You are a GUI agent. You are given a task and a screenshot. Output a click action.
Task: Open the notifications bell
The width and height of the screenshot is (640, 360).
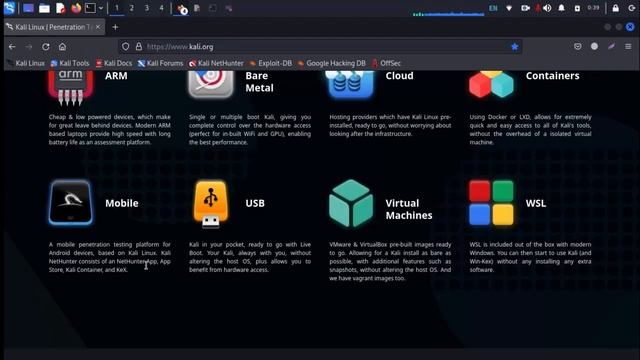click(562, 8)
